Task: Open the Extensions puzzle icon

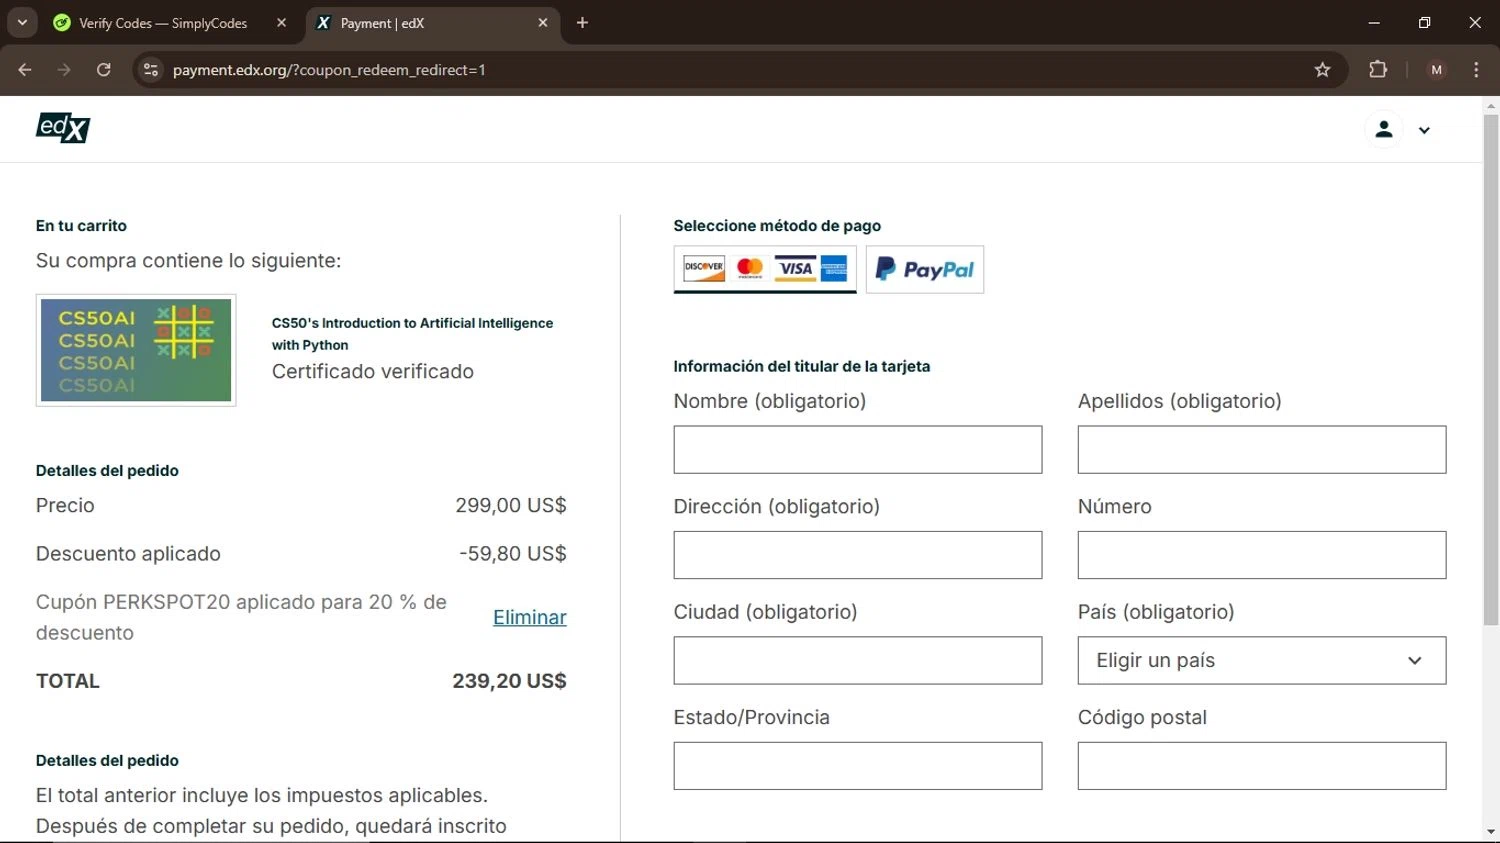Action: 1378,70
